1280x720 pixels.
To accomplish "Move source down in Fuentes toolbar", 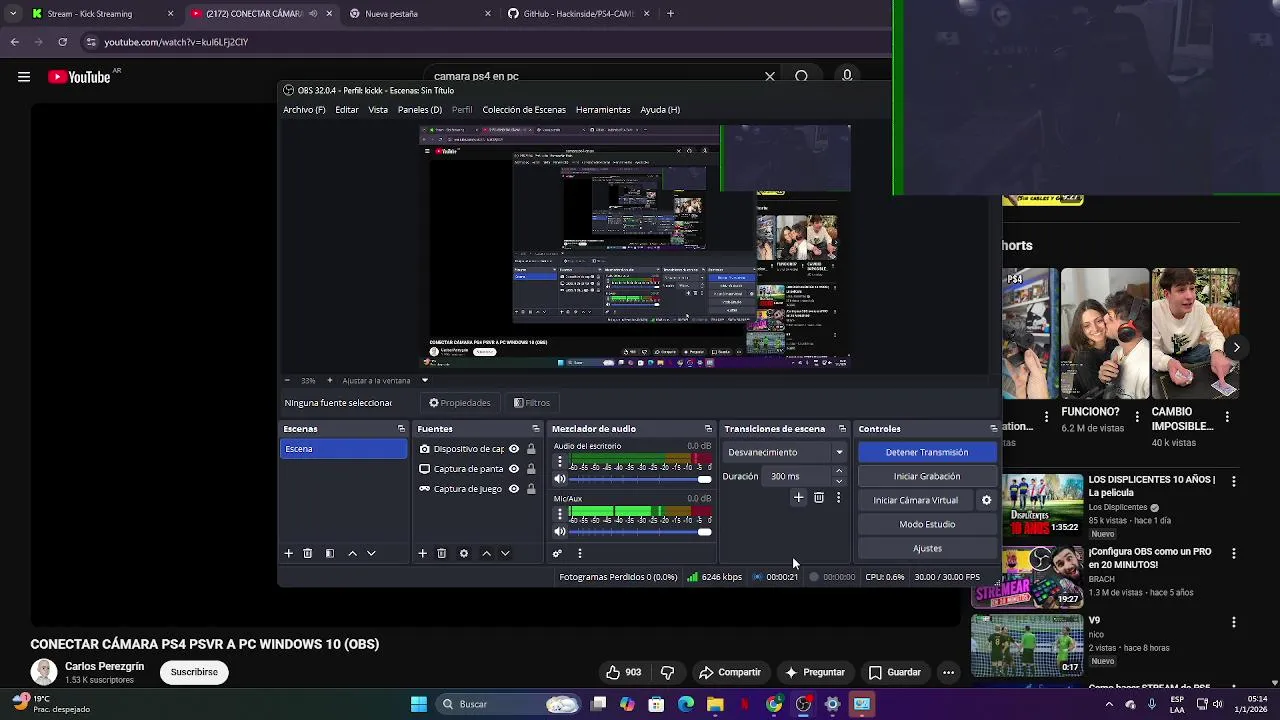I will pos(505,553).
